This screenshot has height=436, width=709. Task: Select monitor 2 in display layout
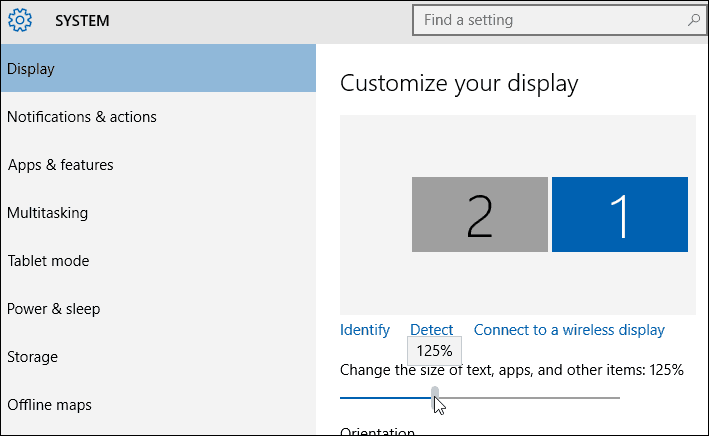(480, 214)
